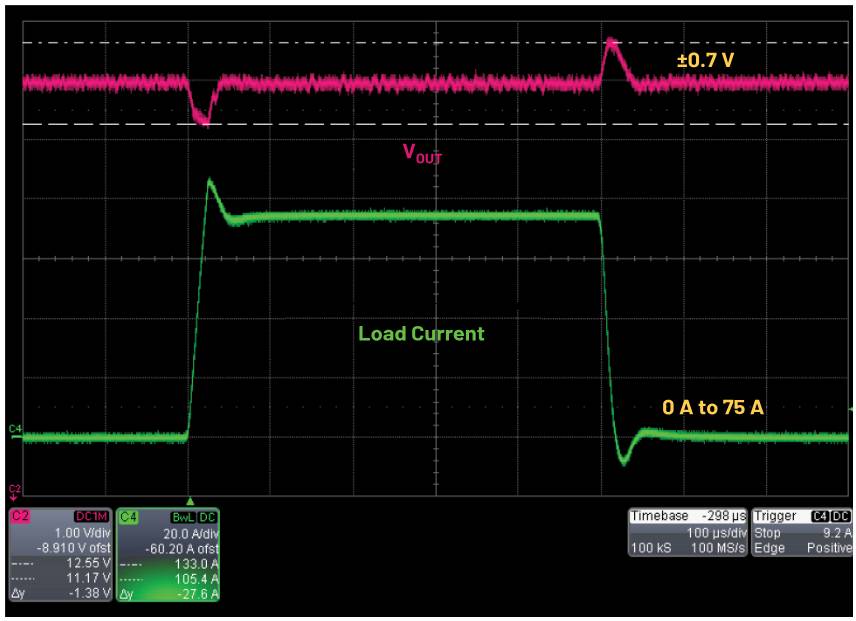The width and height of the screenshot is (856, 621).
Task: Open the C2 channel descriptor label
Action: tap(20, 516)
